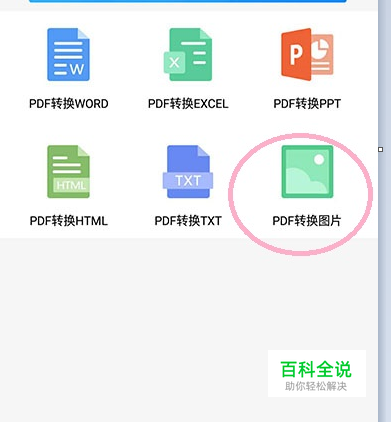Viewport: 391px width, 422px height.
Task: Select the PDF转换WORD label
Action: (x=69, y=104)
